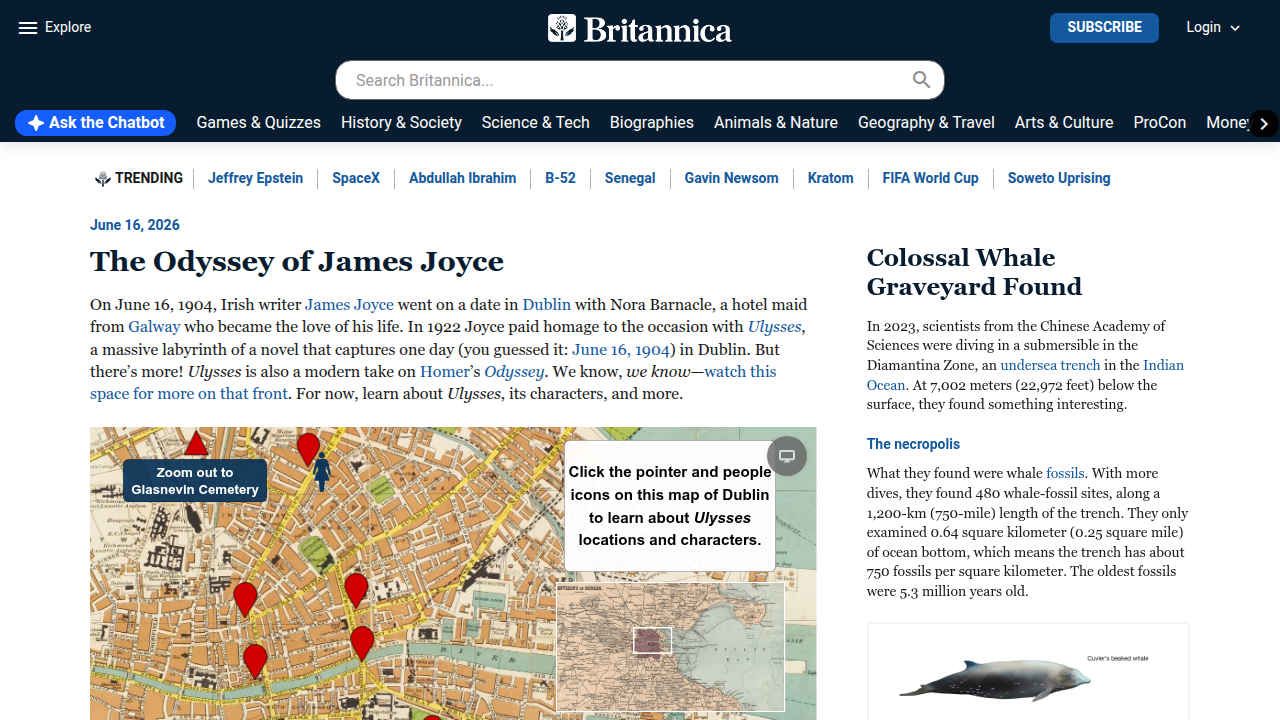
Task: Click Zoom out to Glasnevin Cemetery button
Action: pos(195,481)
